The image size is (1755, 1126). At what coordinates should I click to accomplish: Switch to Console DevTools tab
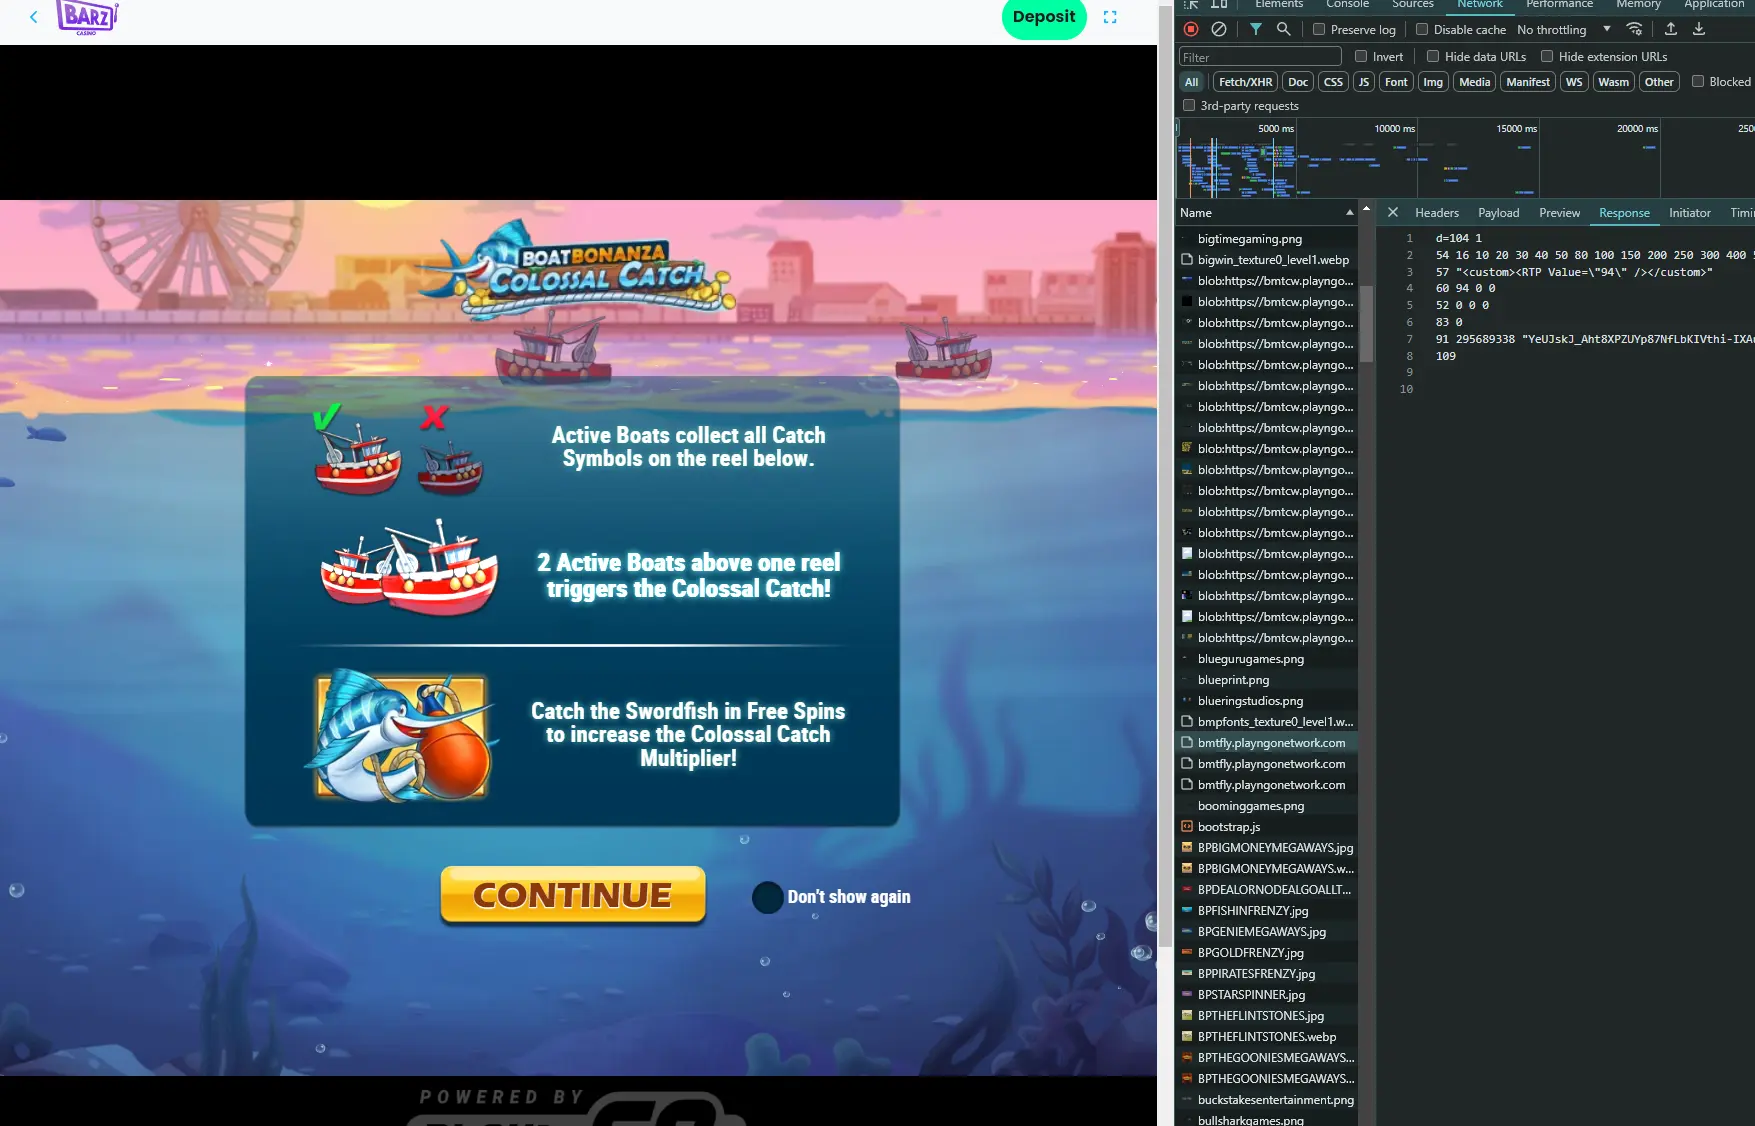[x=1348, y=5]
